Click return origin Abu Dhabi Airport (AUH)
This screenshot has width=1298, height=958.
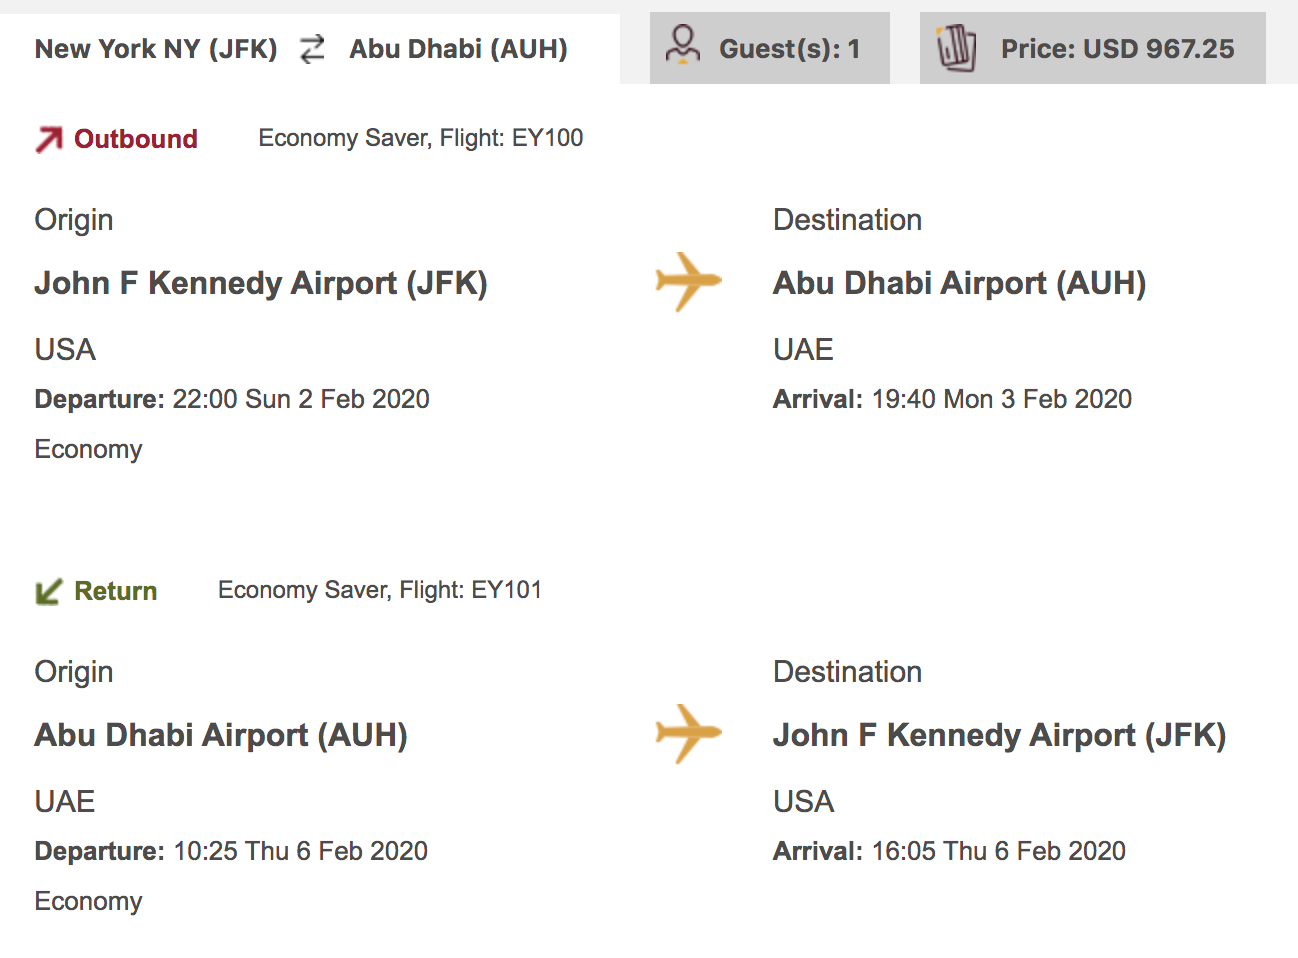coord(221,735)
